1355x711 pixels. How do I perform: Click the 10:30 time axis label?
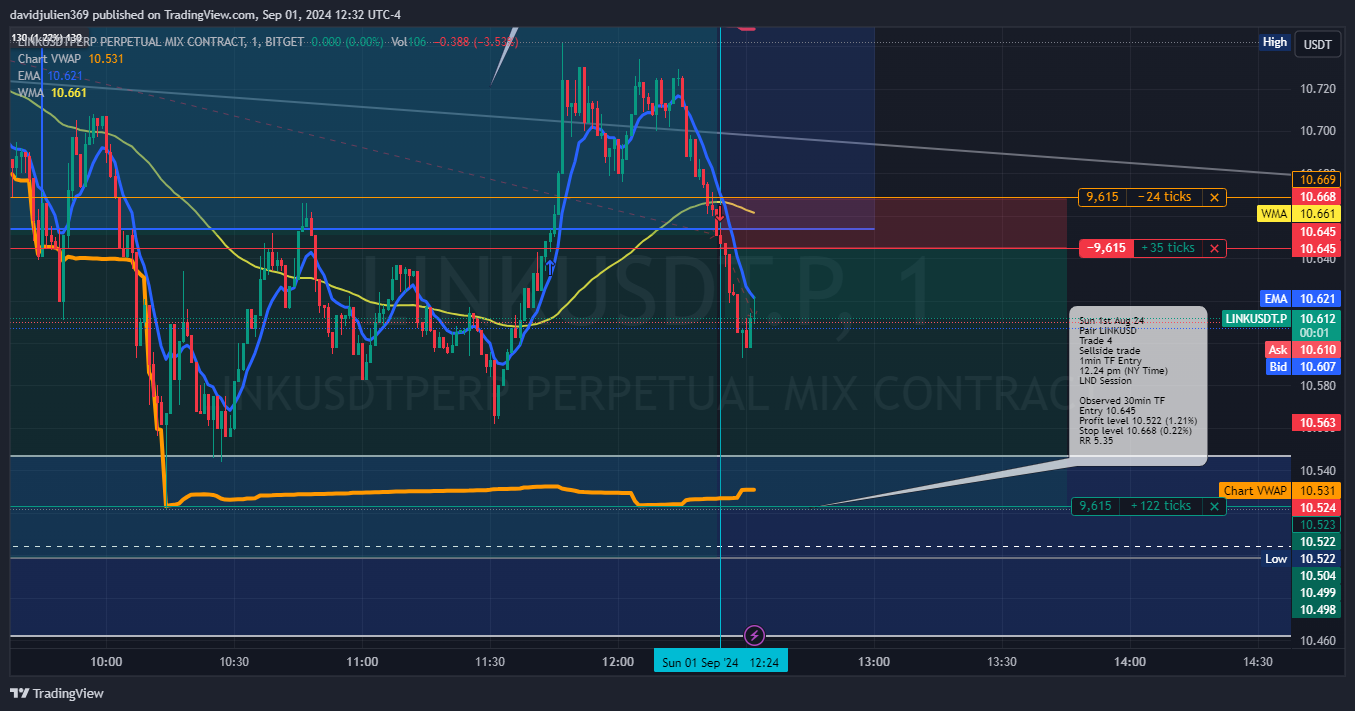point(234,662)
